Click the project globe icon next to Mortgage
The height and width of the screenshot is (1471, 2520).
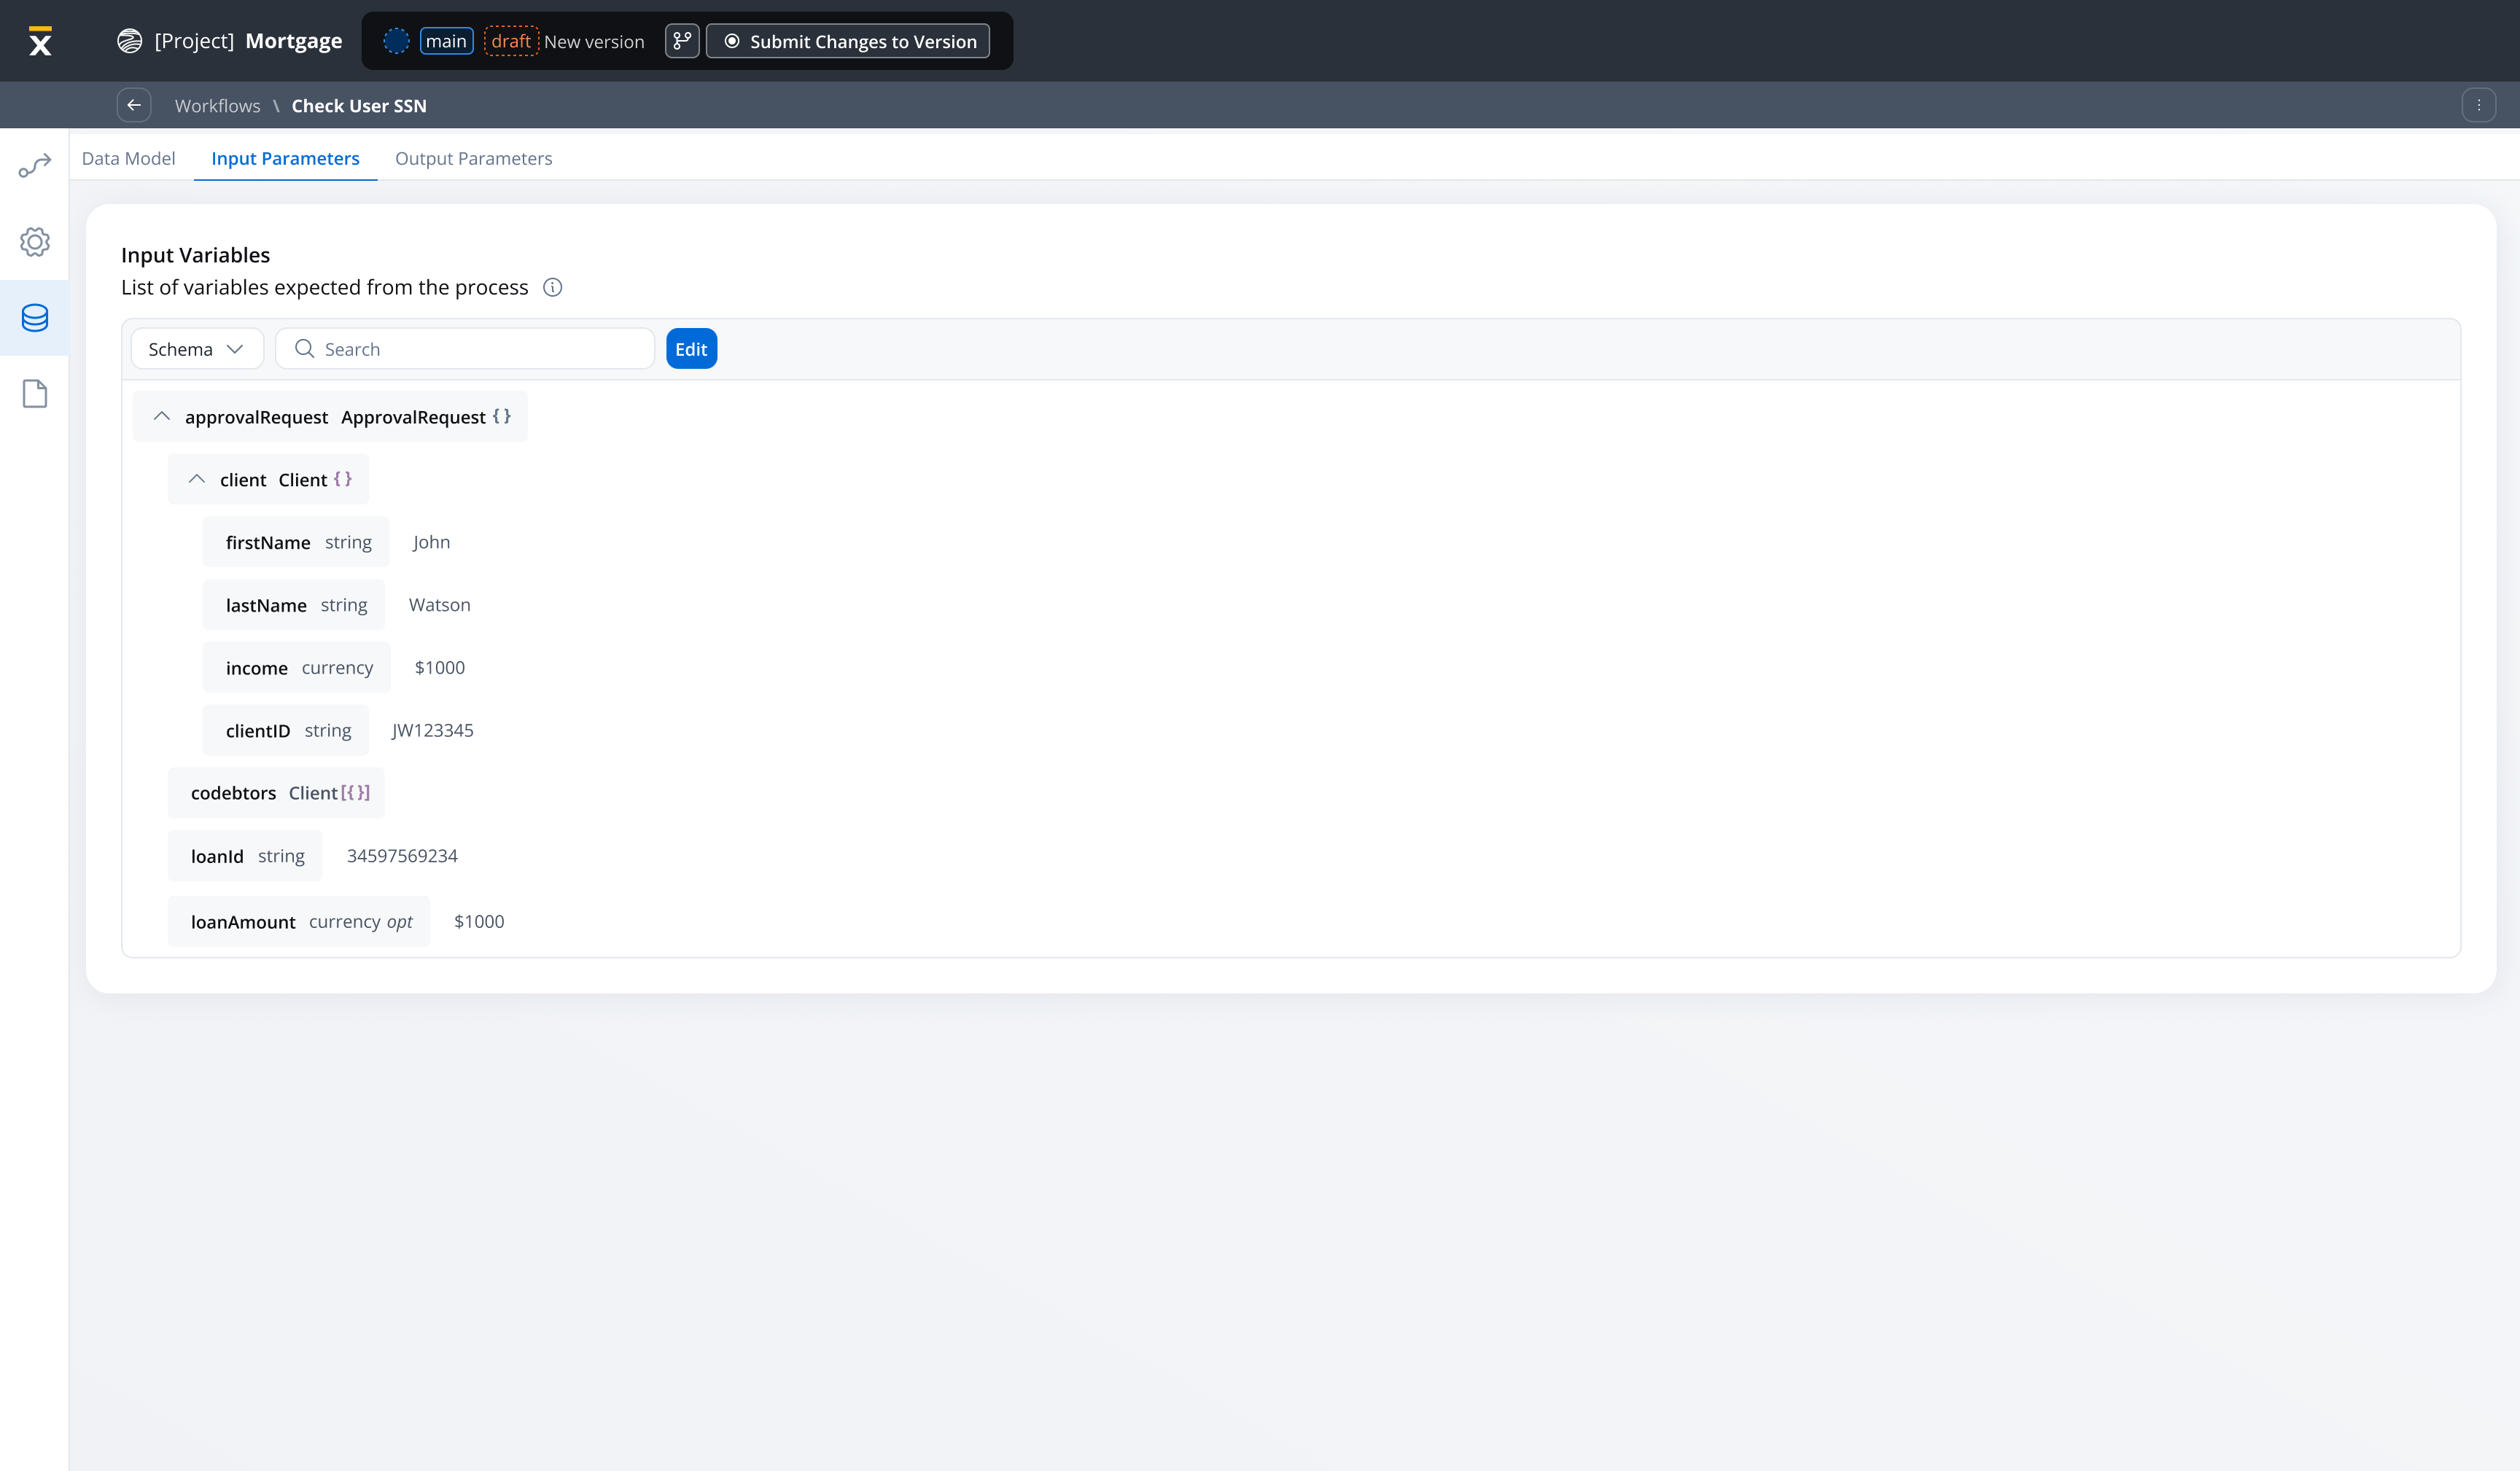pos(129,41)
